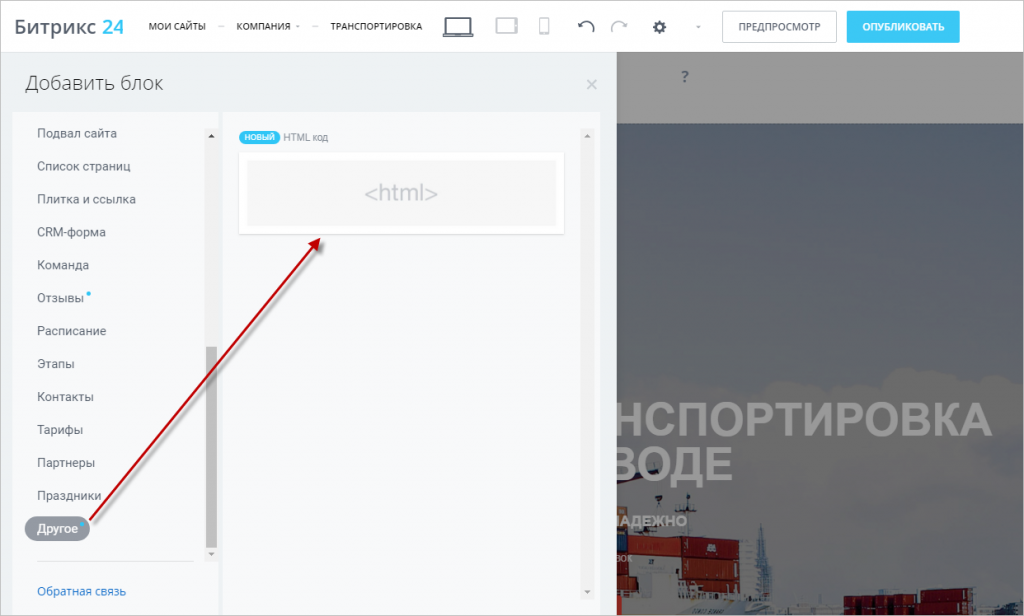Image resolution: width=1024 pixels, height=616 pixels.
Task: Switch to desktop preview device icon
Action: 458,27
